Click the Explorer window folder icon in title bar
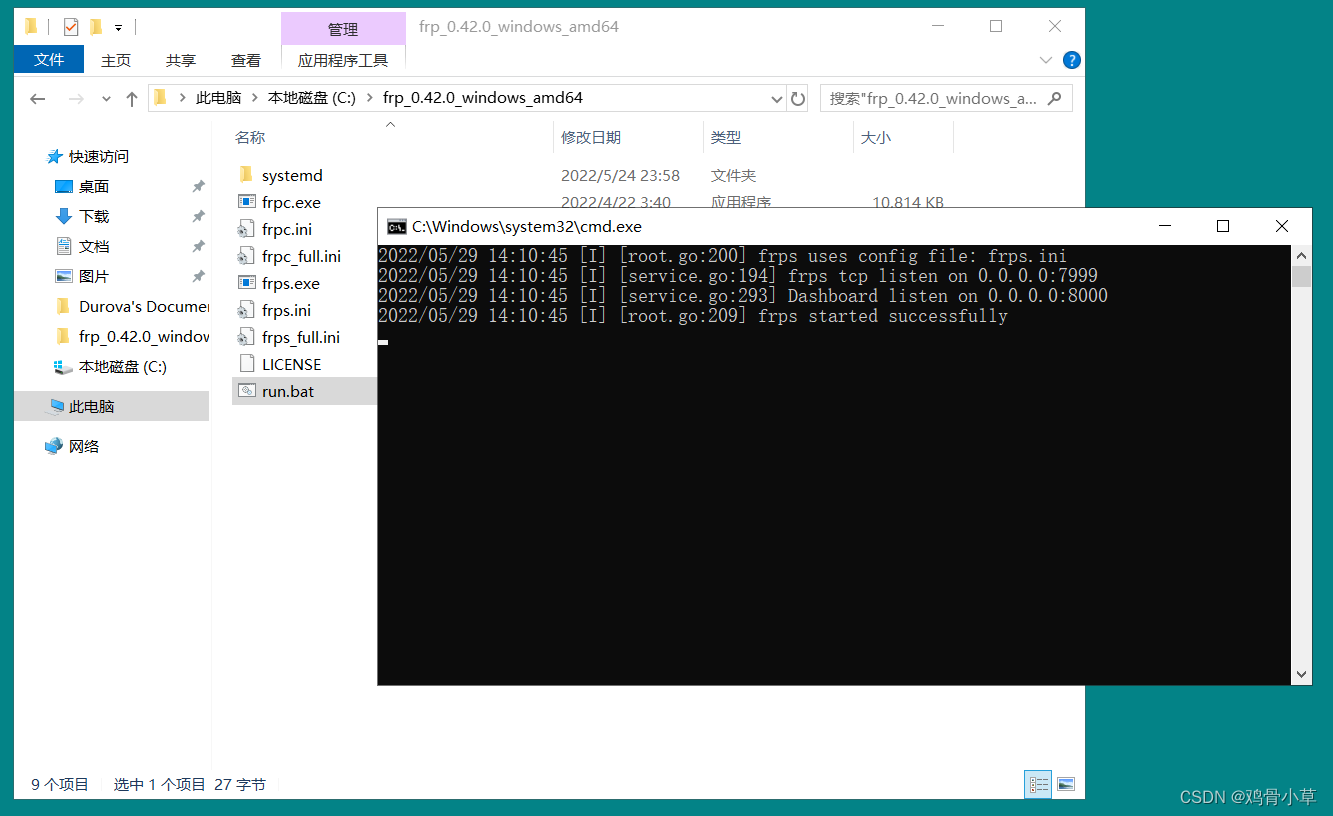The width and height of the screenshot is (1333, 816). pyautogui.click(x=32, y=27)
